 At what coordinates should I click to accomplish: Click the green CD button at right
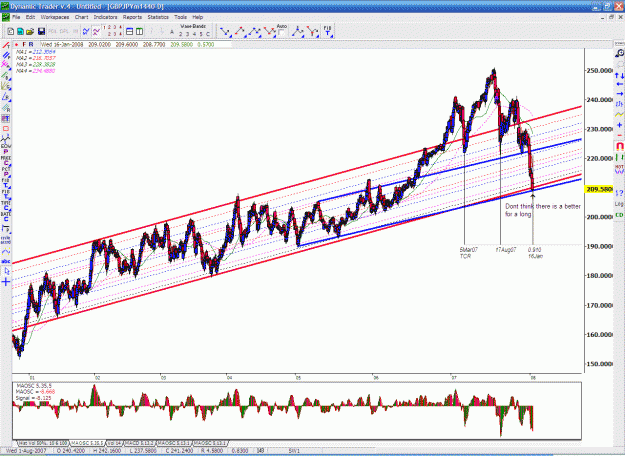[619, 215]
